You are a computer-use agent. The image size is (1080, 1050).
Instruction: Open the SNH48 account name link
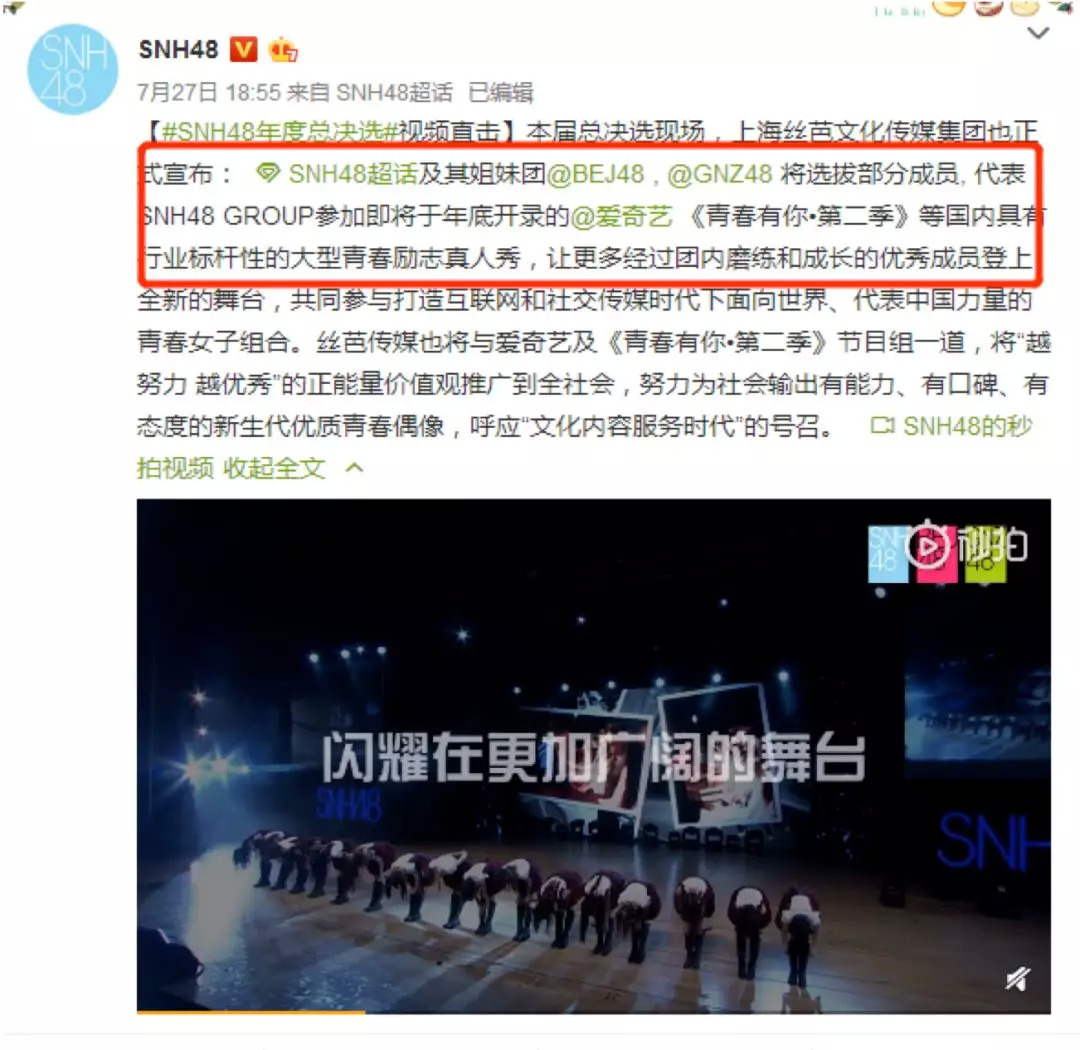pos(178,50)
